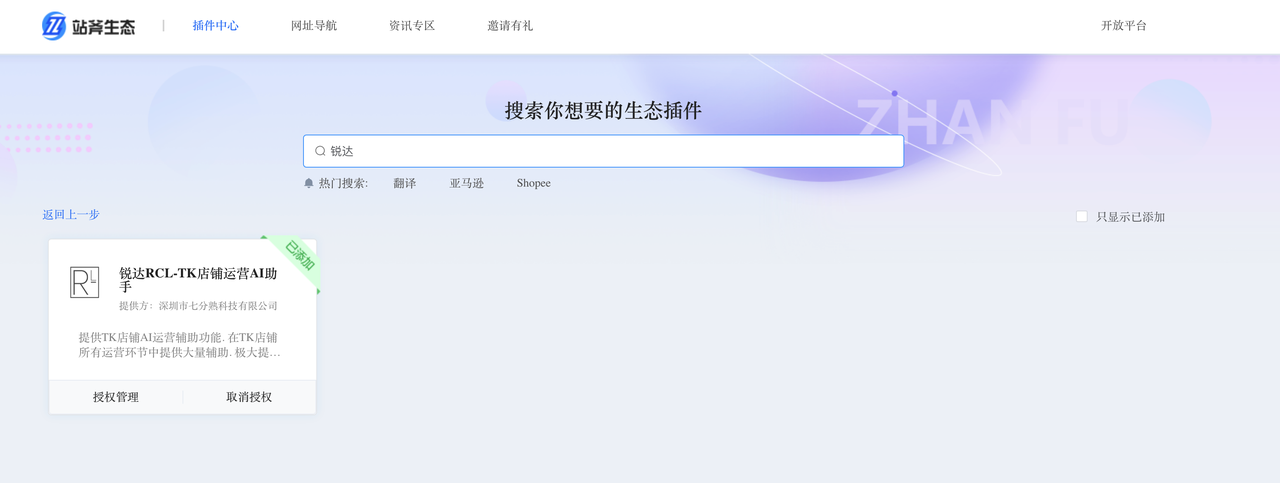Go to 网址导航 in top navigation
1280x483 pixels.
[x=314, y=26]
